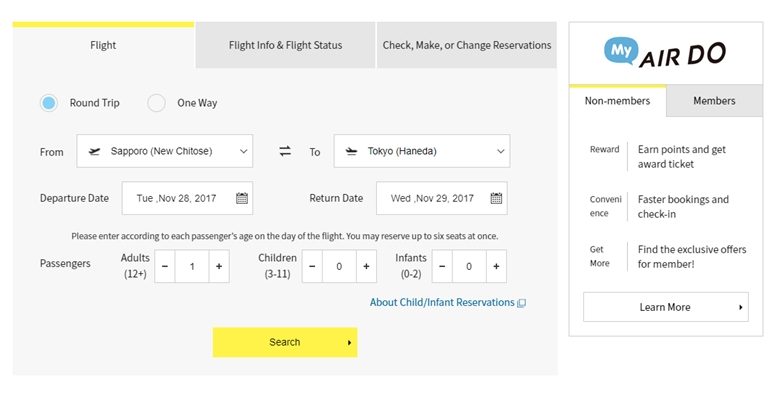This screenshot has width=768, height=394.
Task: Add an infant using plus button
Action: (x=496, y=266)
